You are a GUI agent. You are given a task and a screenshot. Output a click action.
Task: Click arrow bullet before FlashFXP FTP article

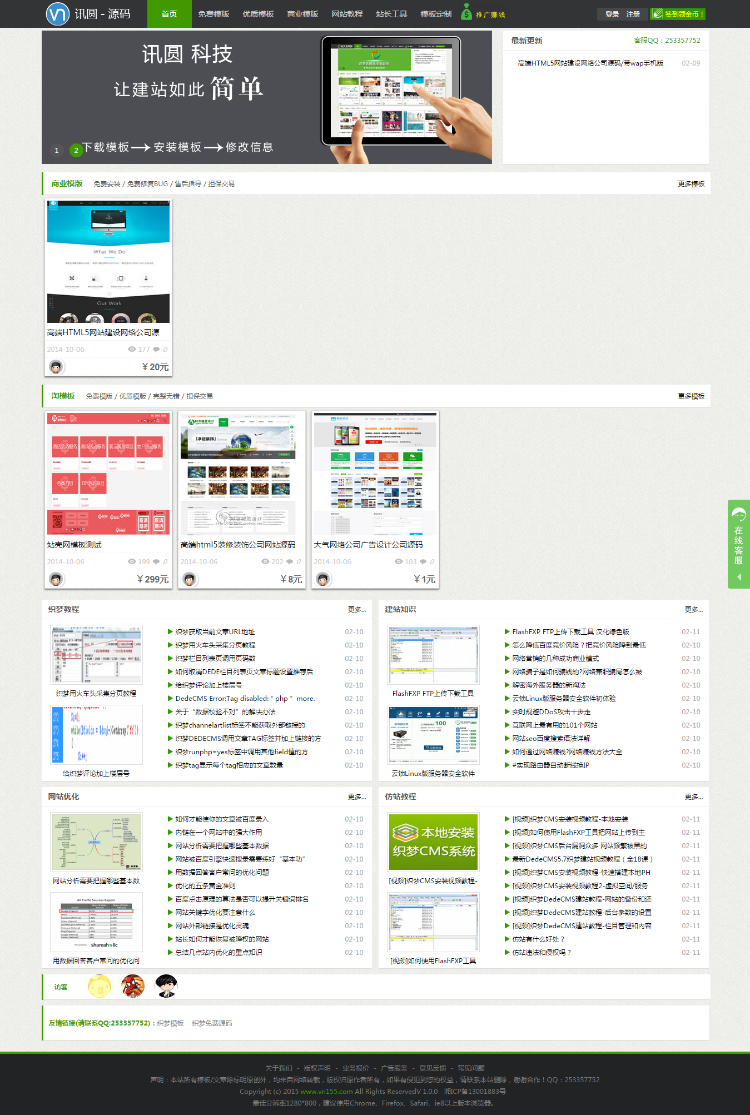(x=508, y=631)
